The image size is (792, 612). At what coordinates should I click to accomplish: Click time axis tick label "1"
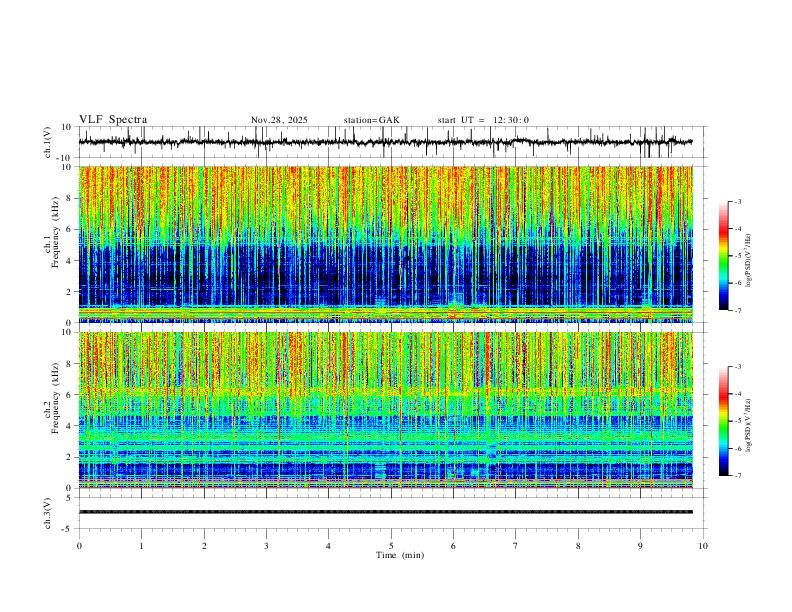tap(141, 546)
